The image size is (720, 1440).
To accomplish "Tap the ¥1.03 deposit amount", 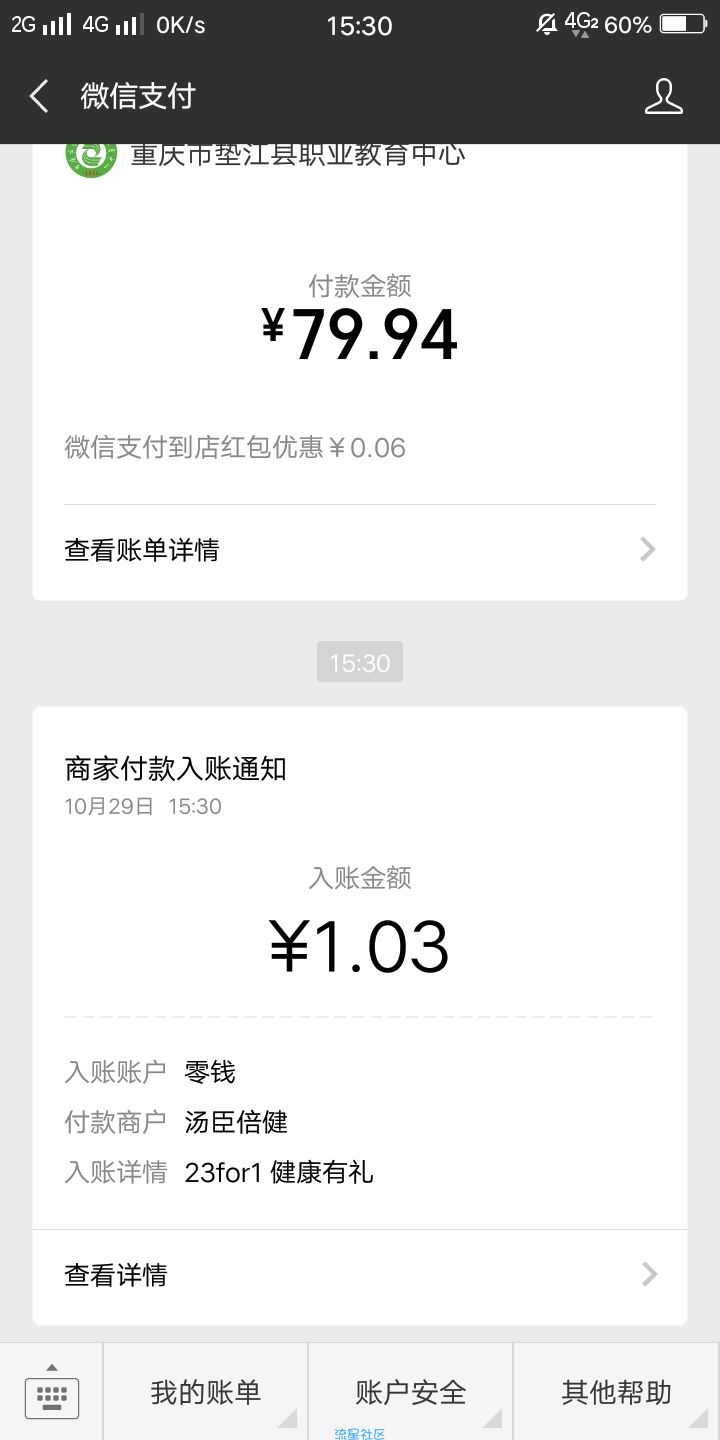I will tap(360, 948).
